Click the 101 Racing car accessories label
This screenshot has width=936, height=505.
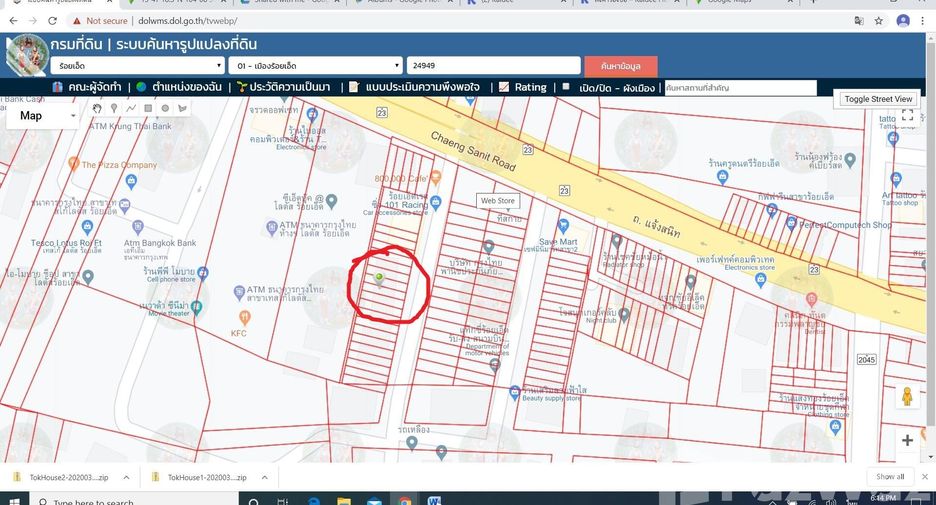[406, 205]
